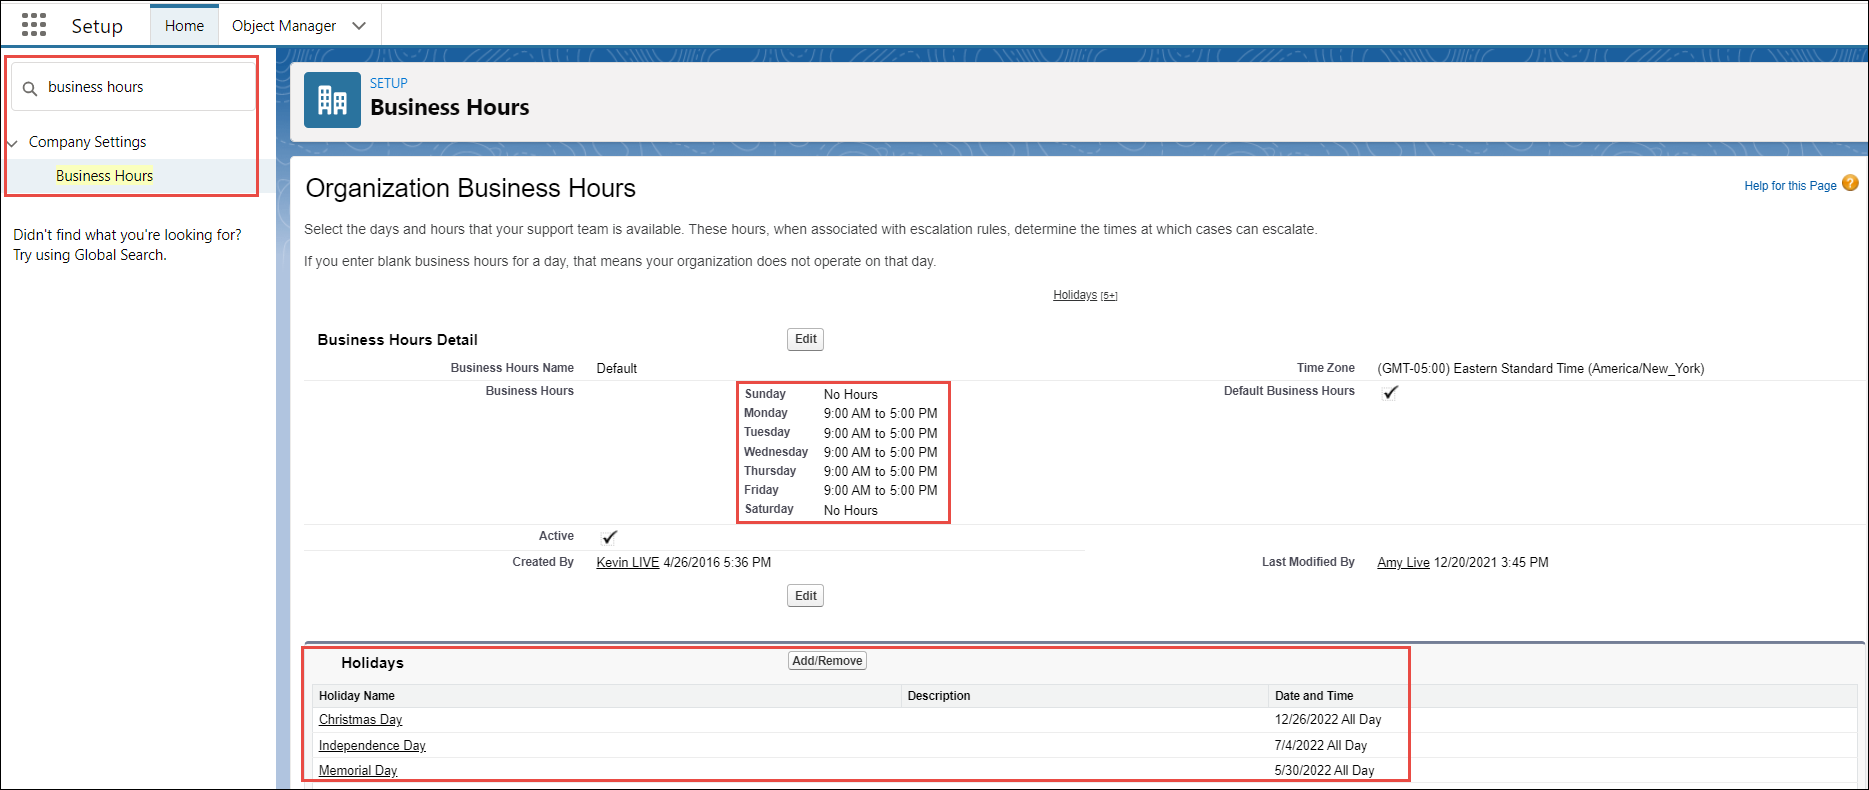
Task: Select Business Hours in the sidebar
Action: pyautogui.click(x=105, y=176)
